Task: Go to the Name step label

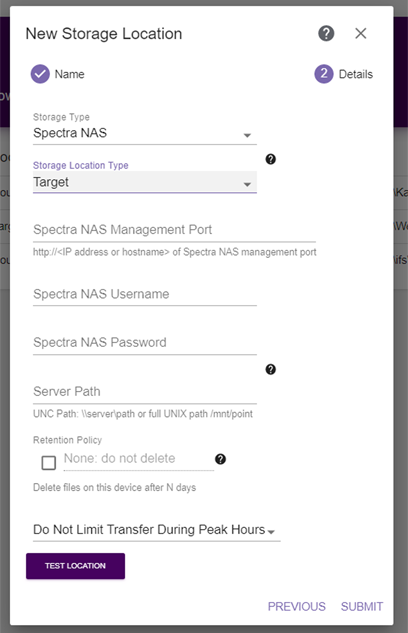Action: click(69, 74)
